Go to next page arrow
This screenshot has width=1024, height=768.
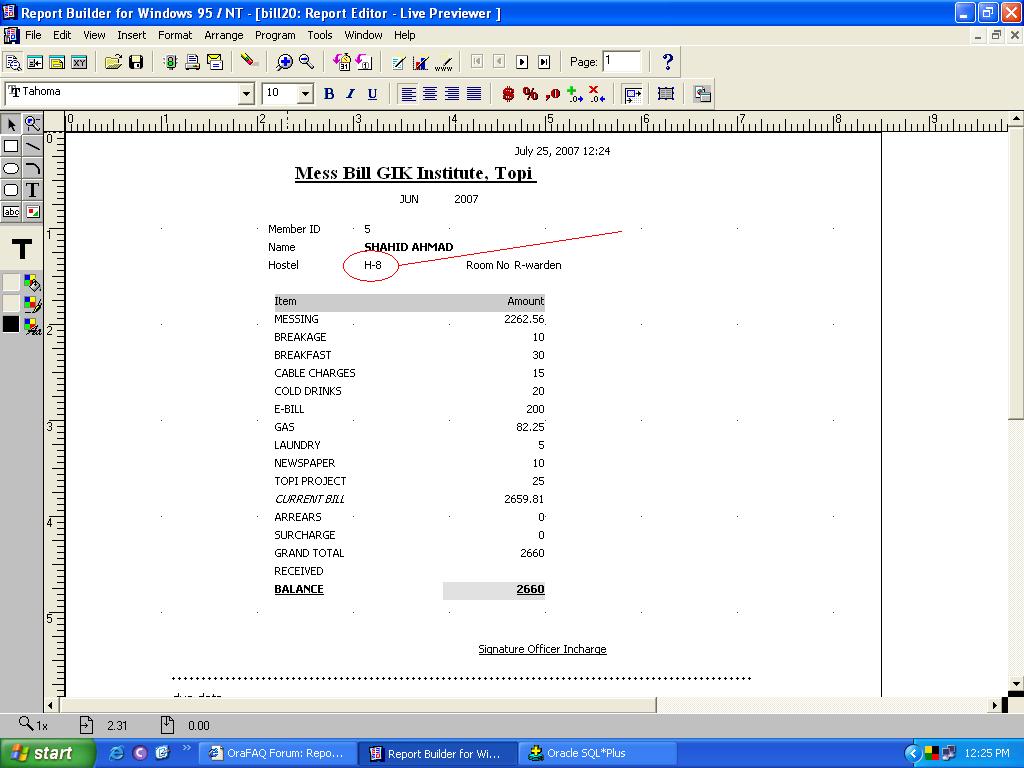(522, 62)
